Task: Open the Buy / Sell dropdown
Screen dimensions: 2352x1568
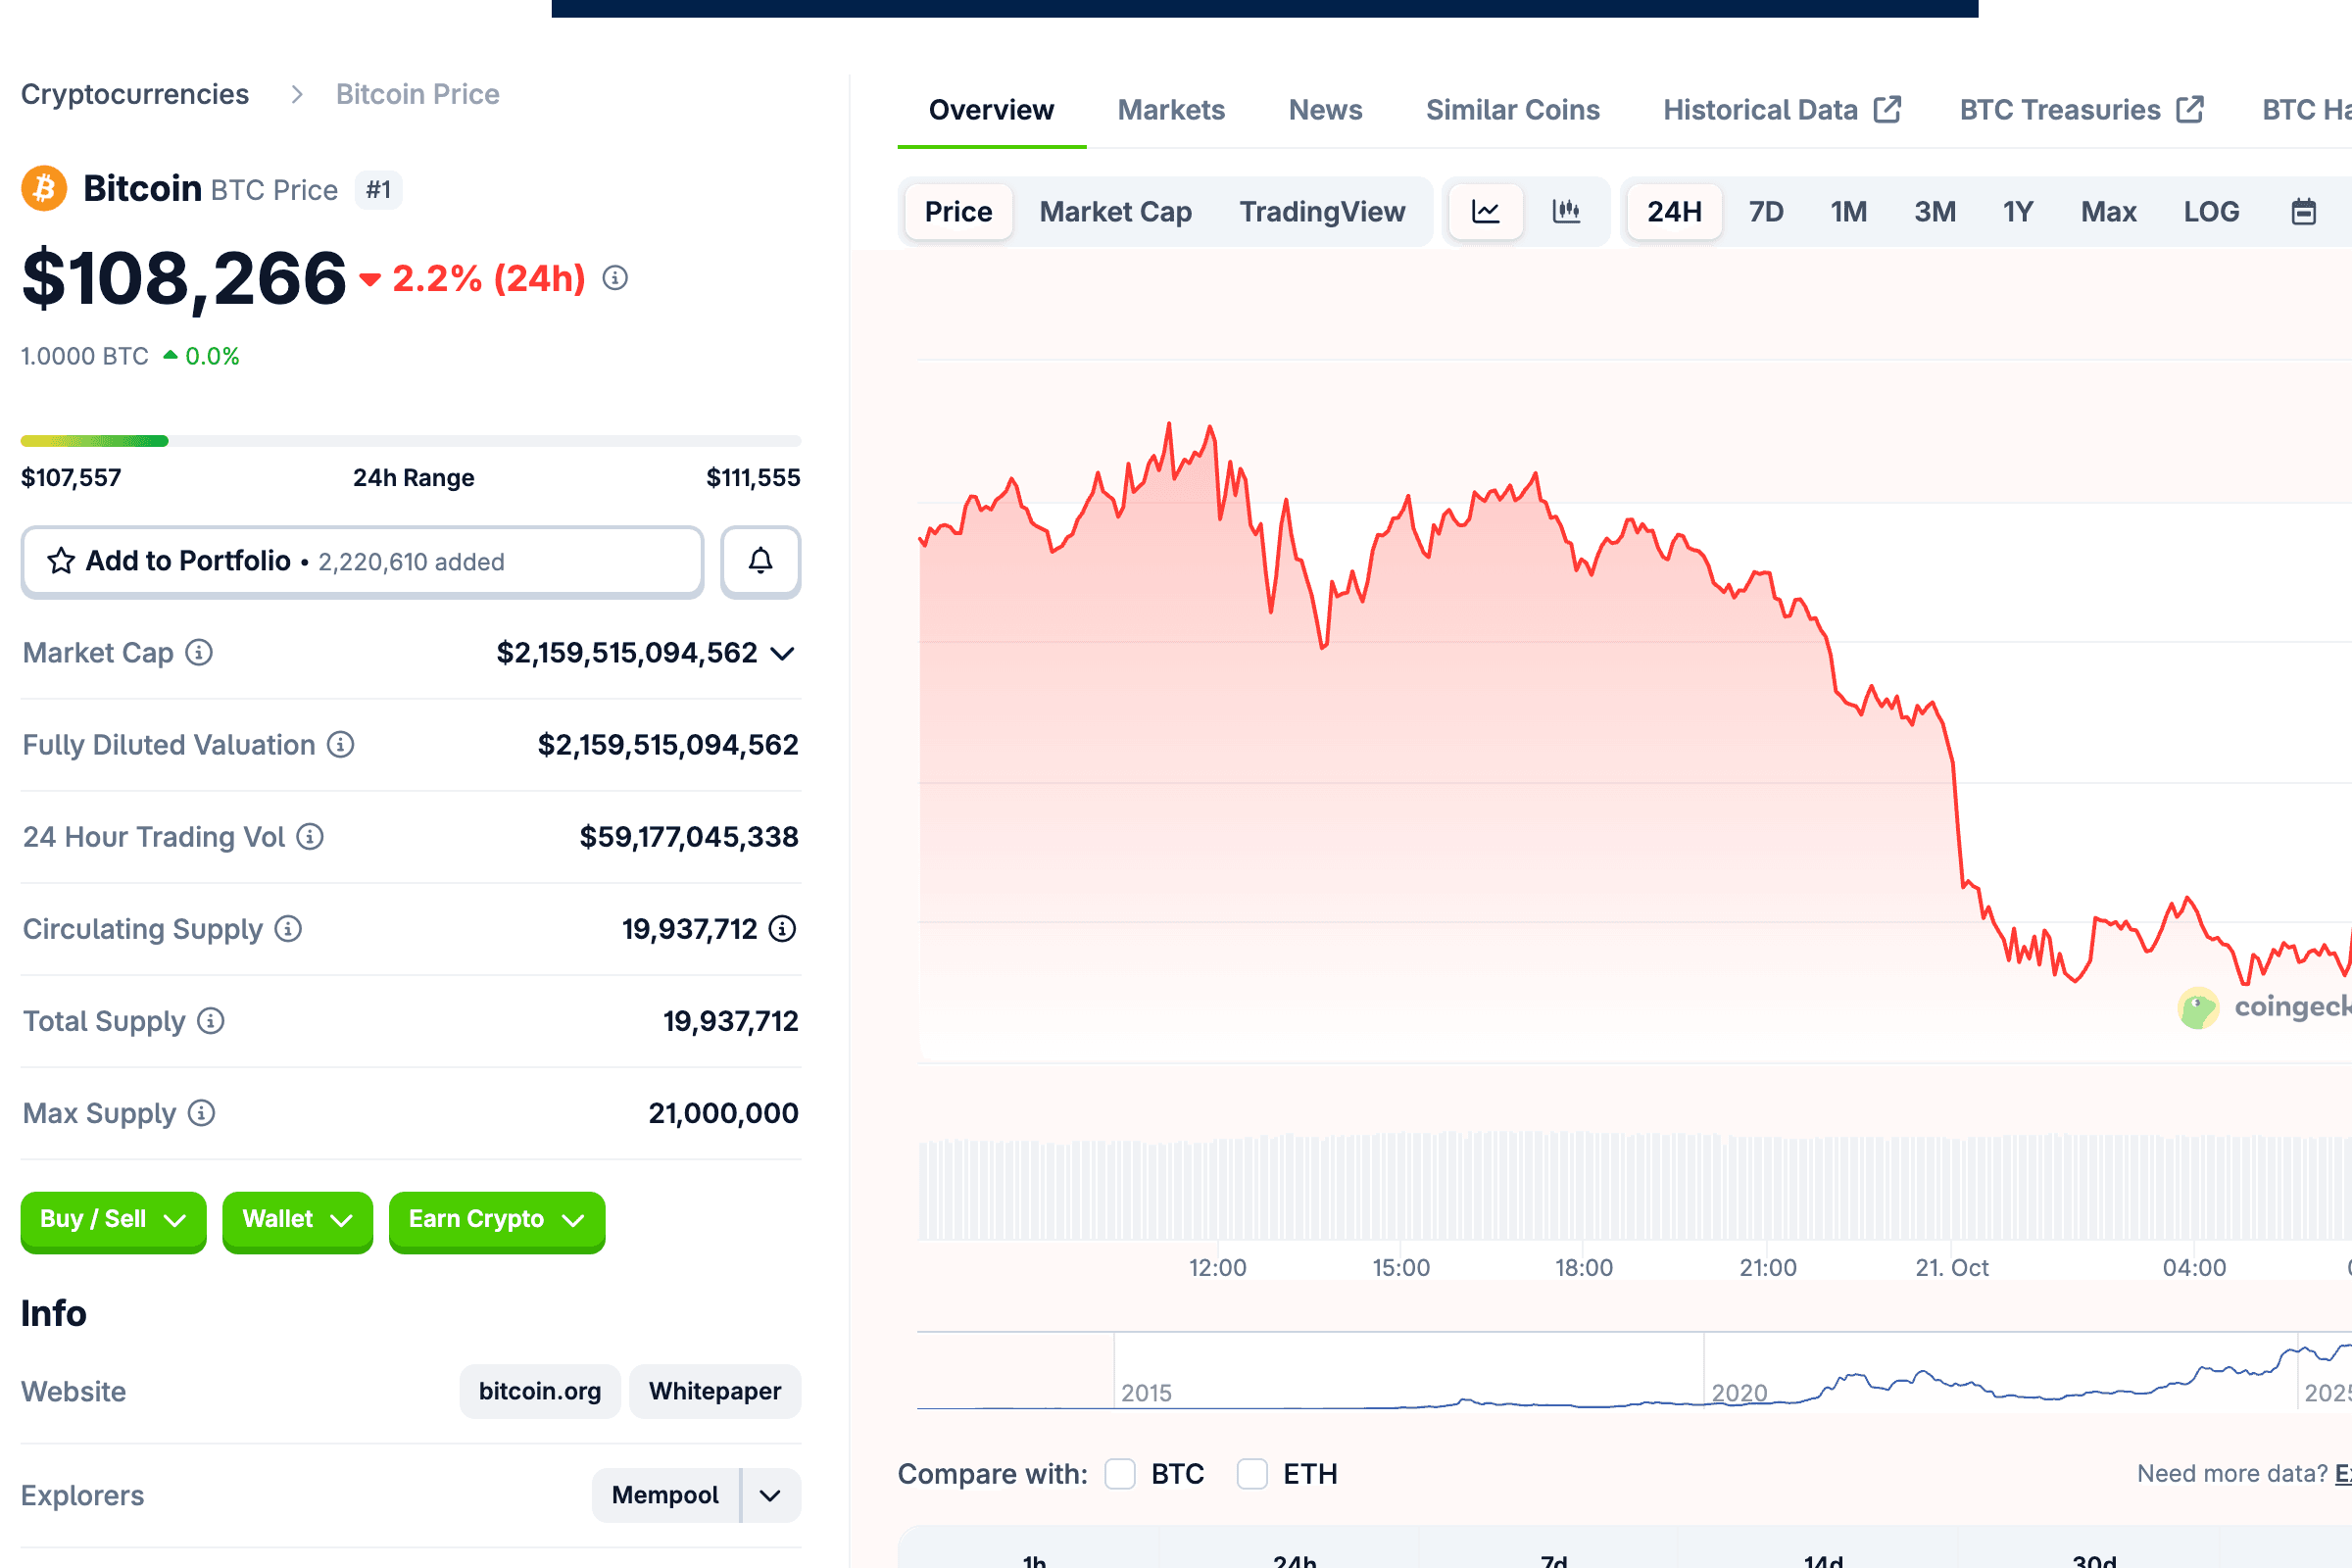Action: coord(113,1219)
